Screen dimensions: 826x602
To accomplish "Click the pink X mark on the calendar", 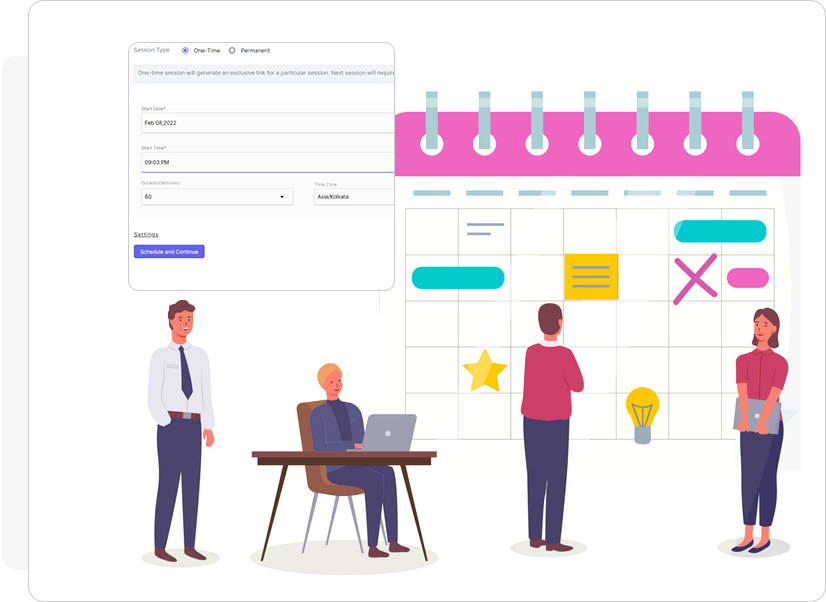I will click(x=695, y=278).
